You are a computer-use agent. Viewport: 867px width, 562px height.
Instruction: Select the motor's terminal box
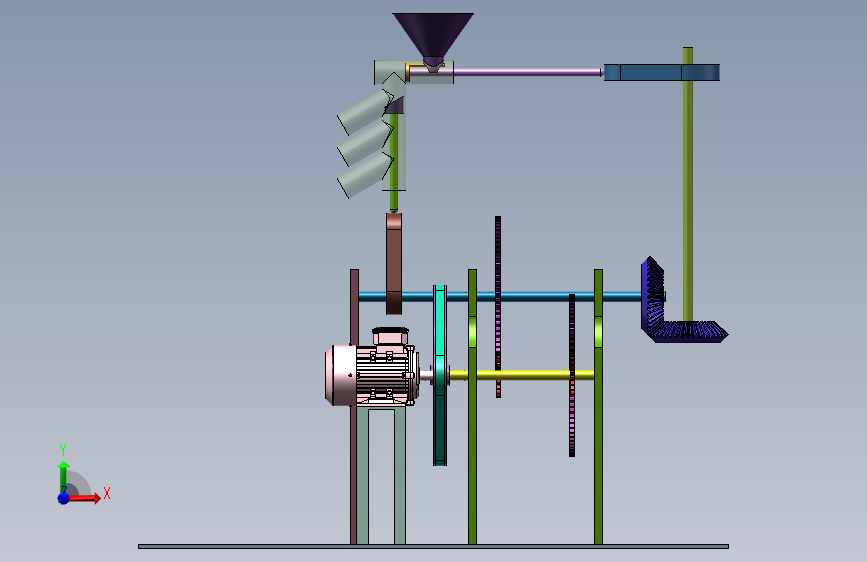[x=390, y=336]
